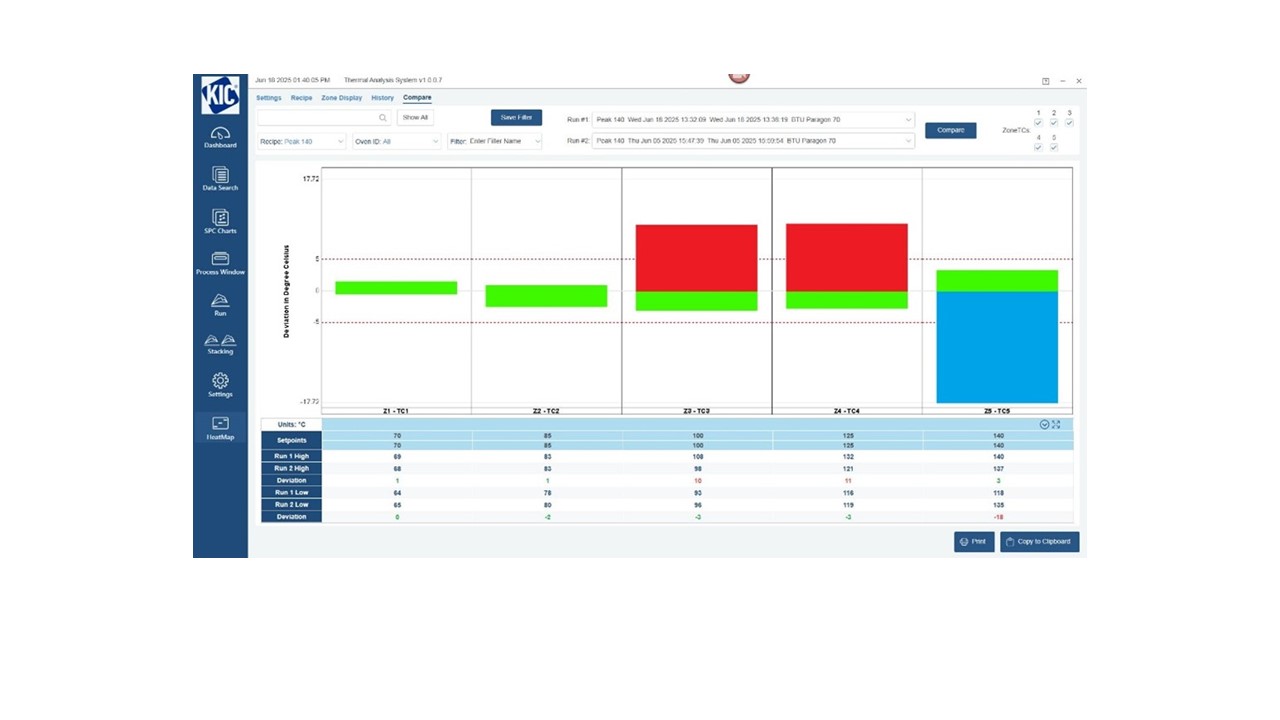
Task: Disable ZoneTC 3
Action: (1069, 123)
